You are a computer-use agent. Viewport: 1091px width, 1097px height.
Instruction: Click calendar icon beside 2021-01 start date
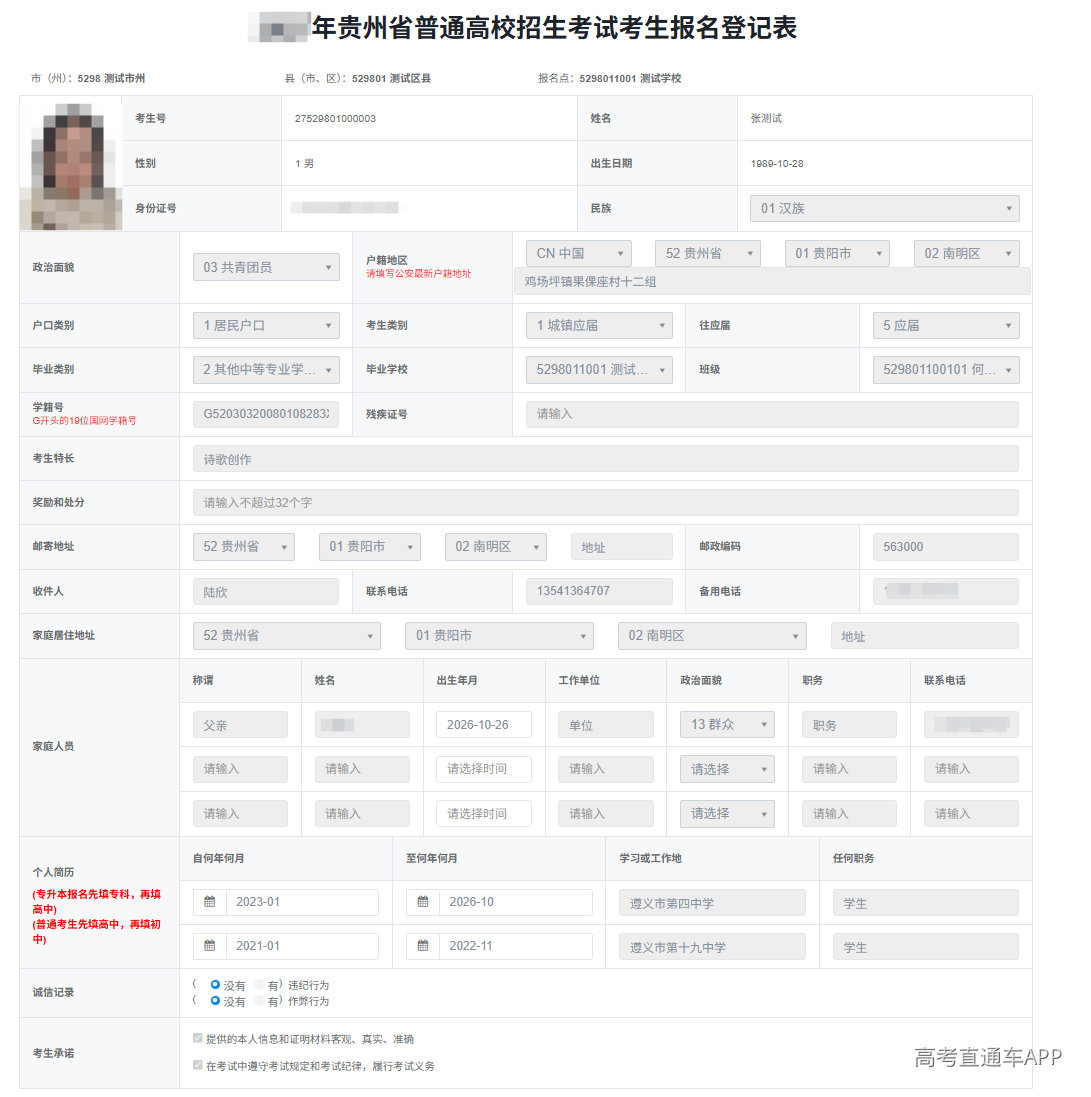[x=209, y=946]
